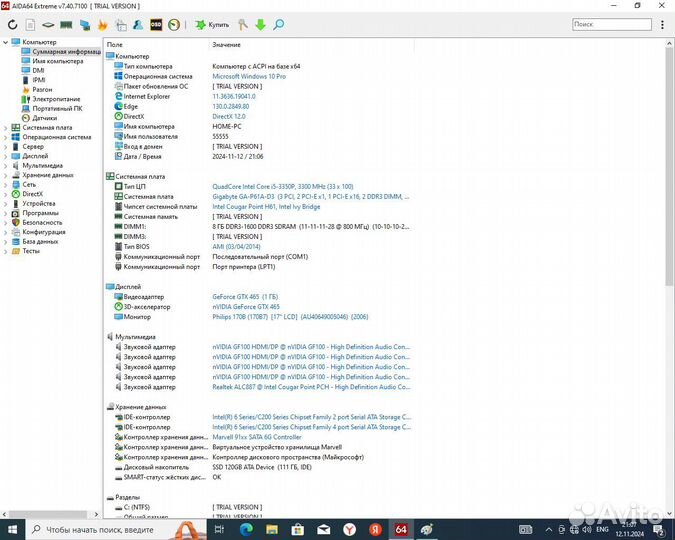Click the Купить buy button
The height and width of the screenshot is (540, 675).
pyautogui.click(x=212, y=25)
